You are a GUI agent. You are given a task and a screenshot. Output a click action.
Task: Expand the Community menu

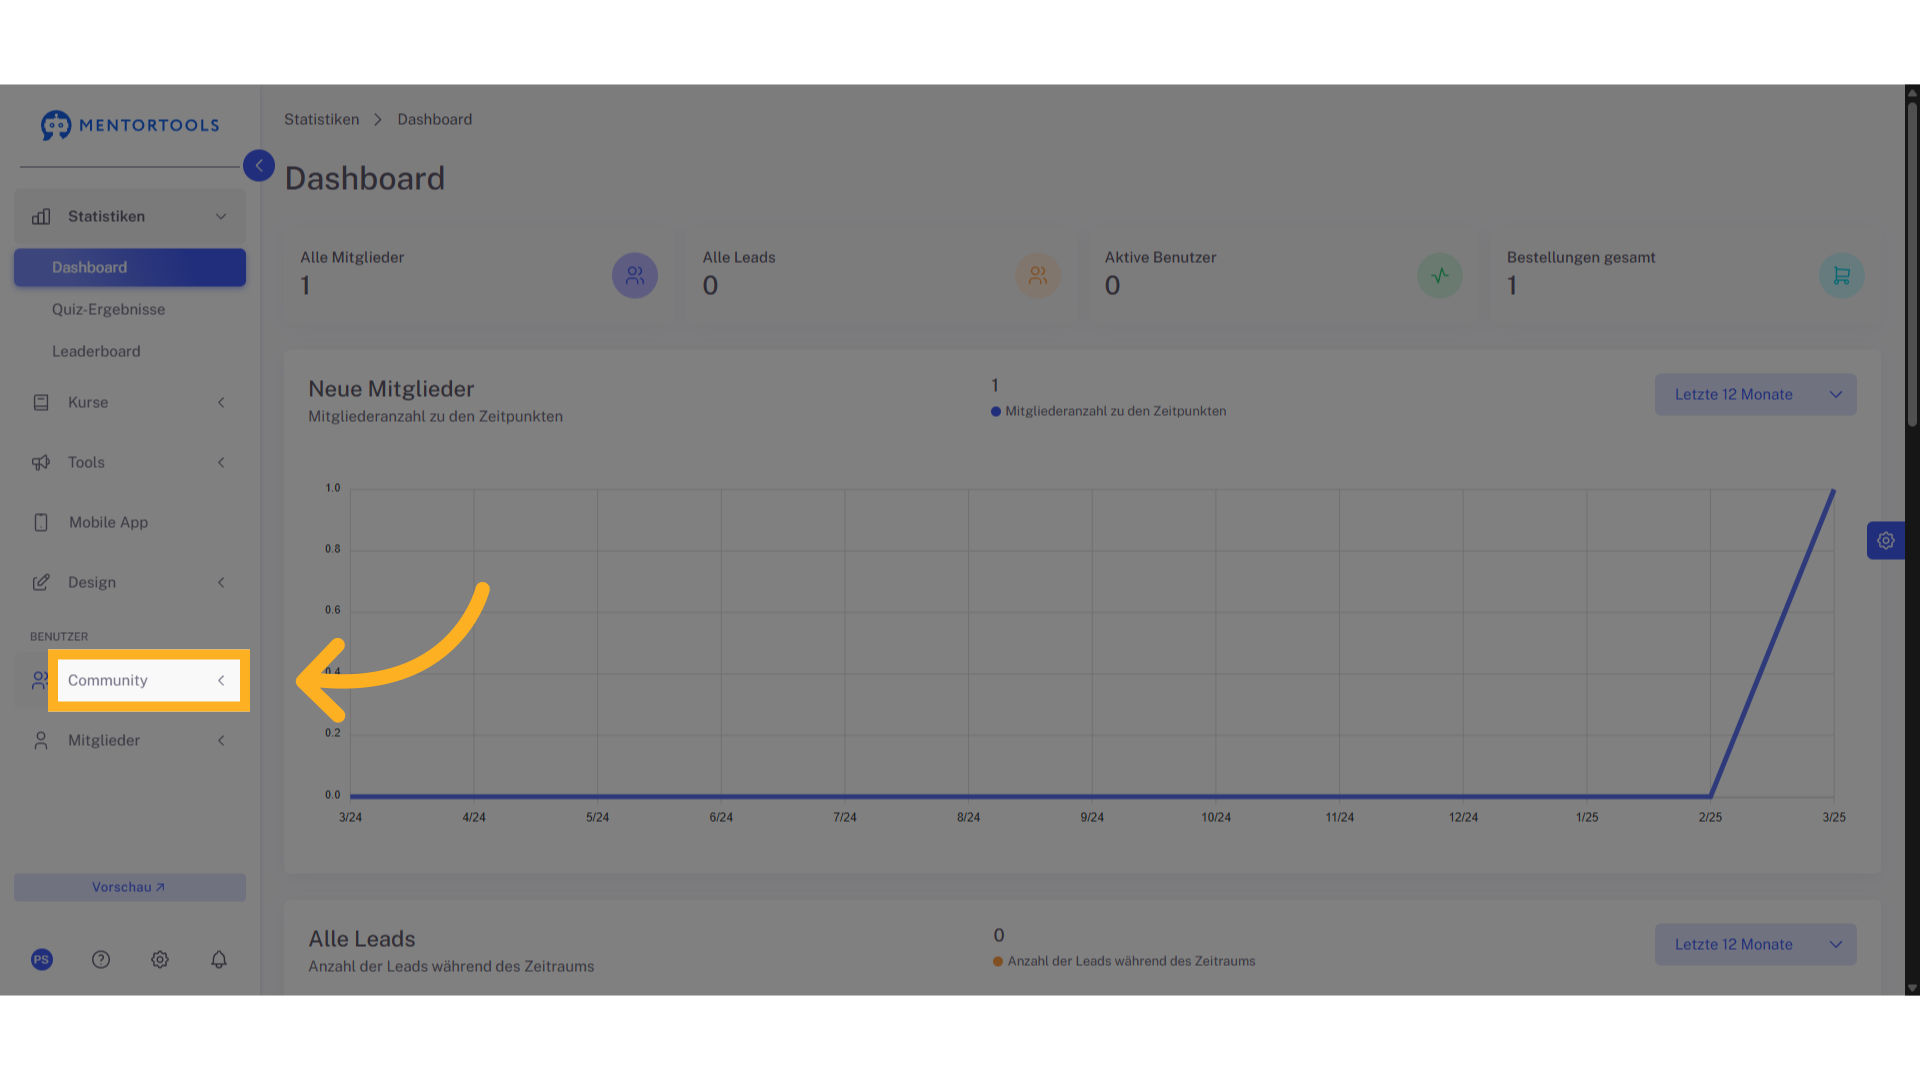[148, 681]
